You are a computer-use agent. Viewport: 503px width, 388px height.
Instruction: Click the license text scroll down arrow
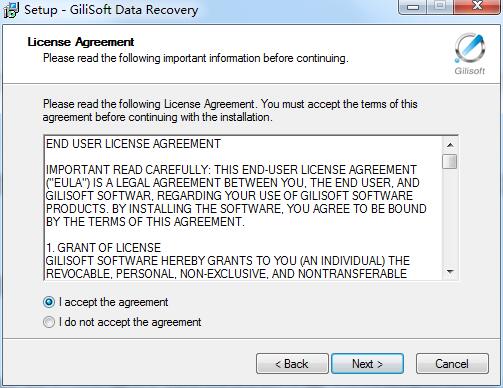tap(450, 272)
